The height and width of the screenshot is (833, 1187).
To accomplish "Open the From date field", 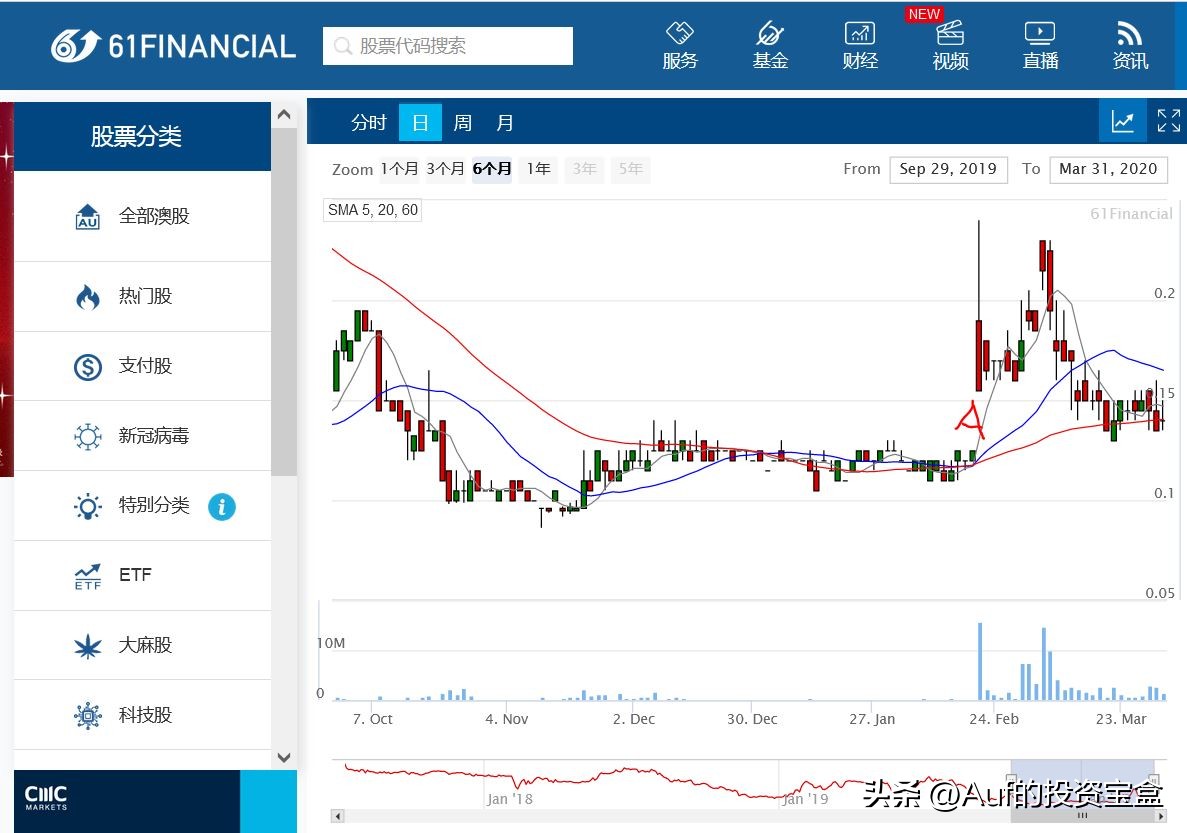I will (947, 169).
